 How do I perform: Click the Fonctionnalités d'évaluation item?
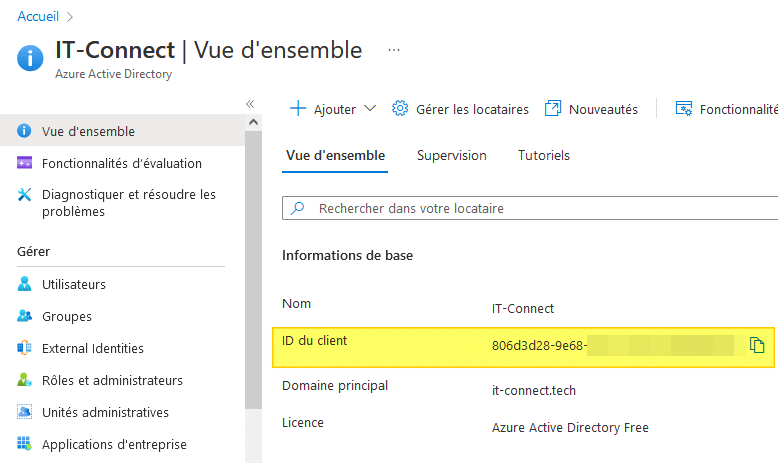(121, 163)
